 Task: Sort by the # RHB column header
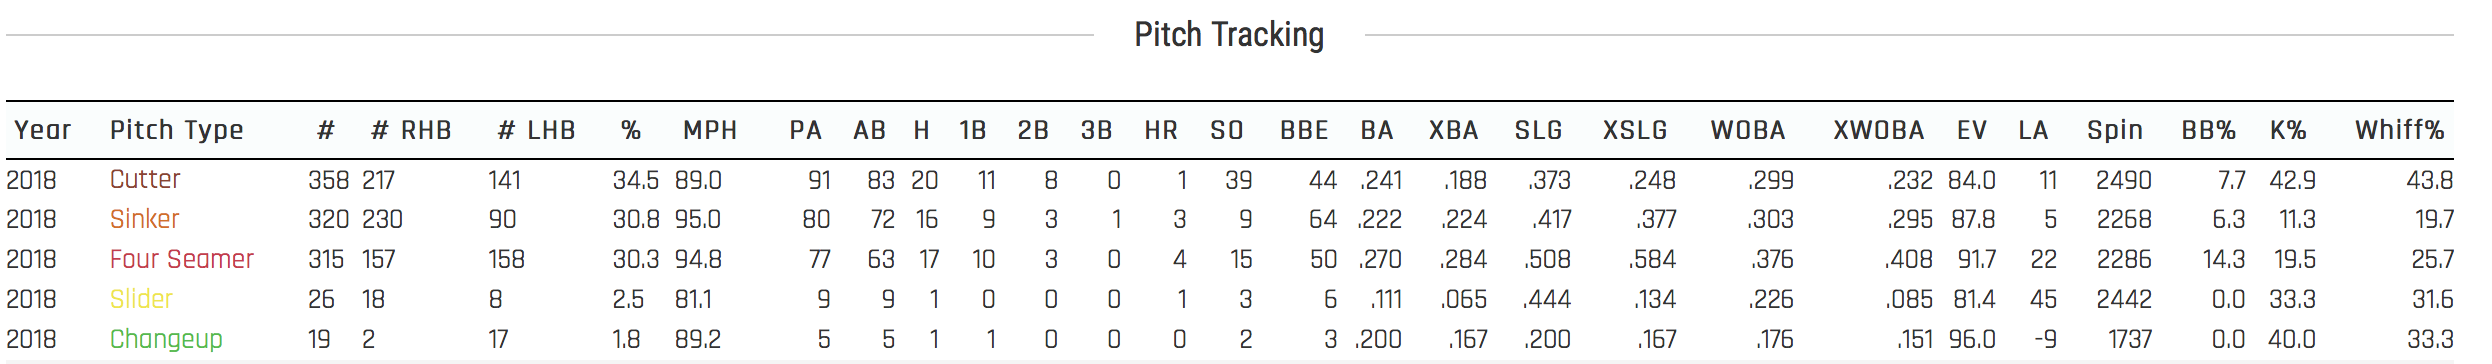pyautogui.click(x=411, y=130)
